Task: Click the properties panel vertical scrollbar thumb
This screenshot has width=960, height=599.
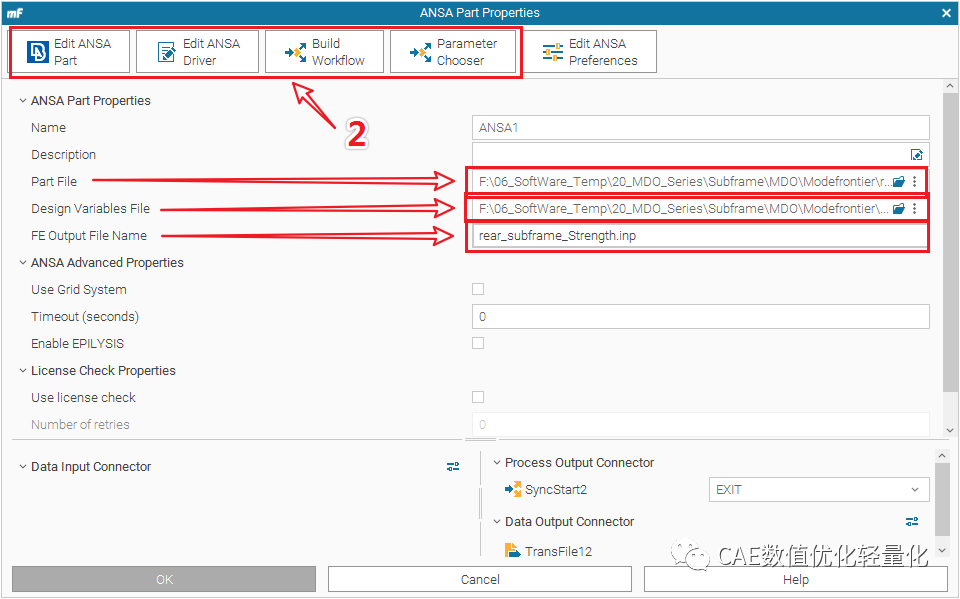Action: [950, 243]
